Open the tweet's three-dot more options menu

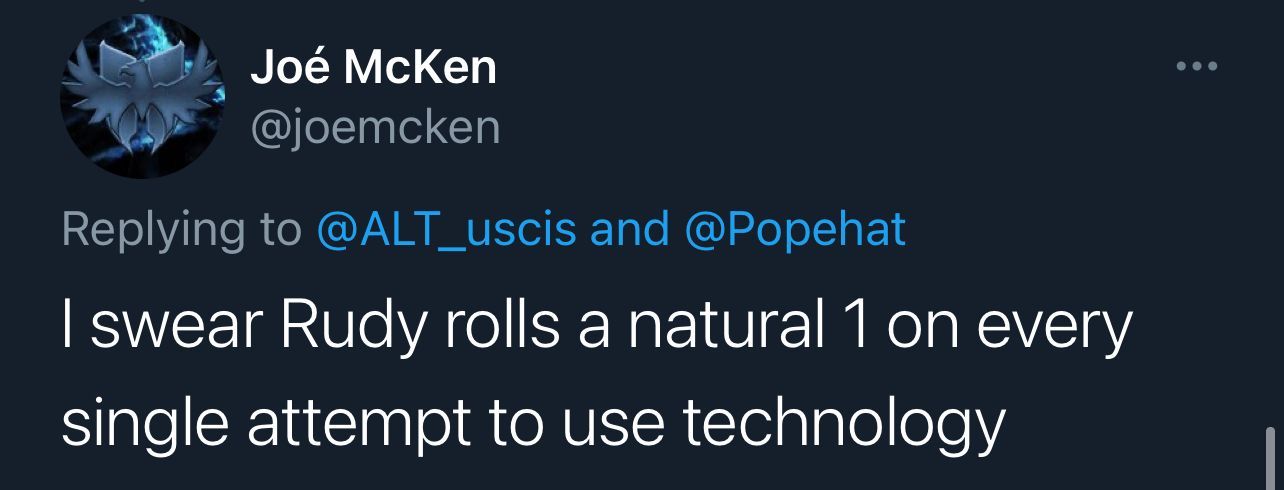coord(1196,67)
